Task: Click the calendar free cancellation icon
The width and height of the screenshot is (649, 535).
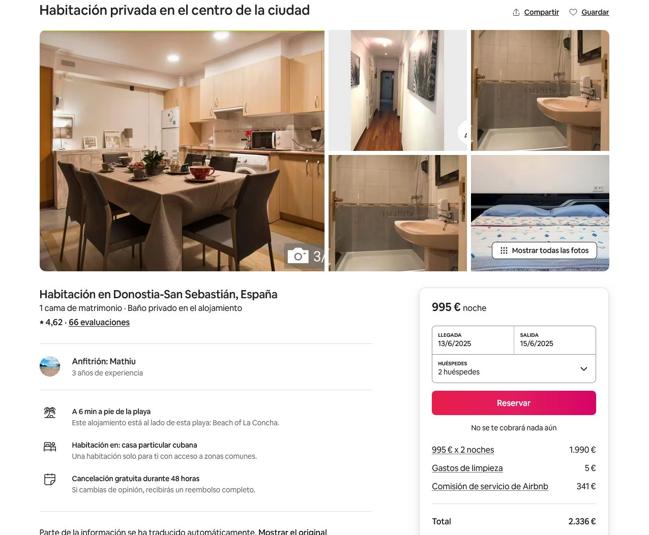Action: (x=50, y=480)
